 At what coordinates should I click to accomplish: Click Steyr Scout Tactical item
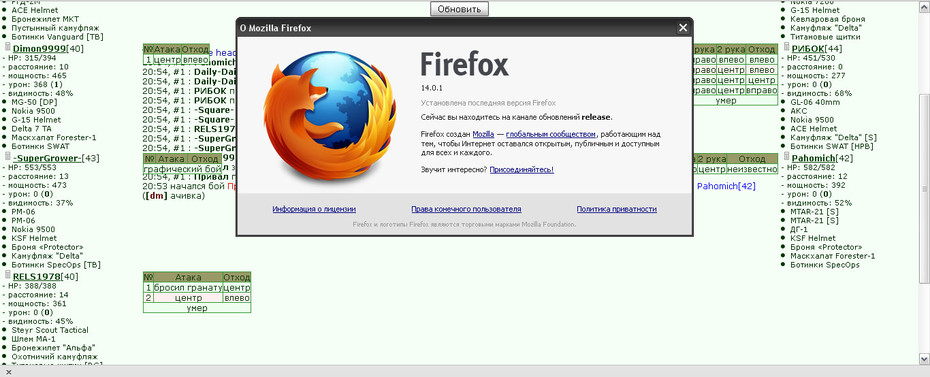(x=50, y=330)
